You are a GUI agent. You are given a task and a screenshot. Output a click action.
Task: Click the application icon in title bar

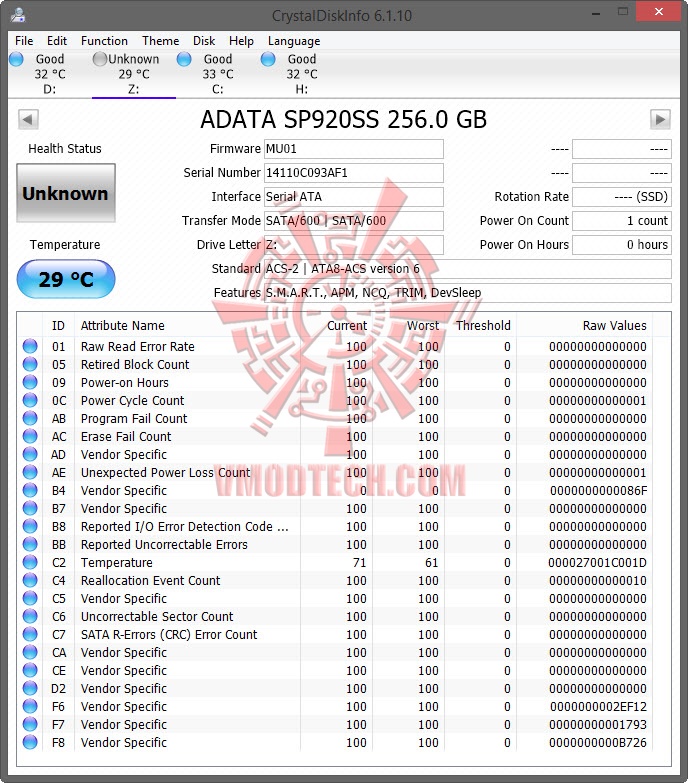point(18,15)
